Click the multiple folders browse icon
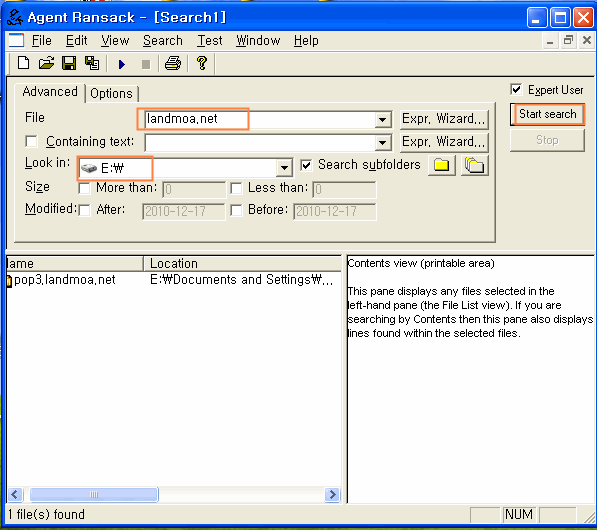 coord(474,165)
